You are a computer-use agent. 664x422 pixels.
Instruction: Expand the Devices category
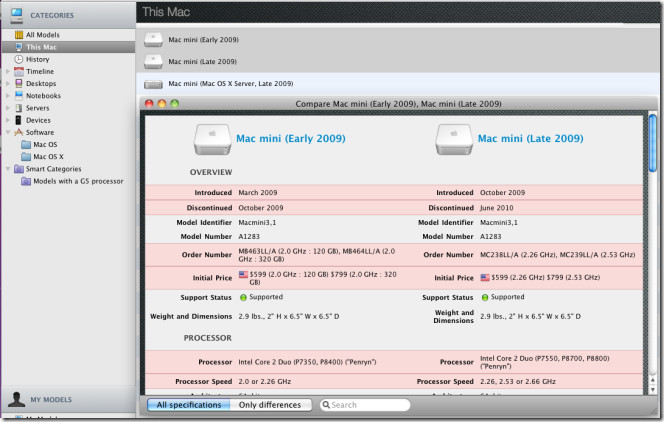click(8, 120)
